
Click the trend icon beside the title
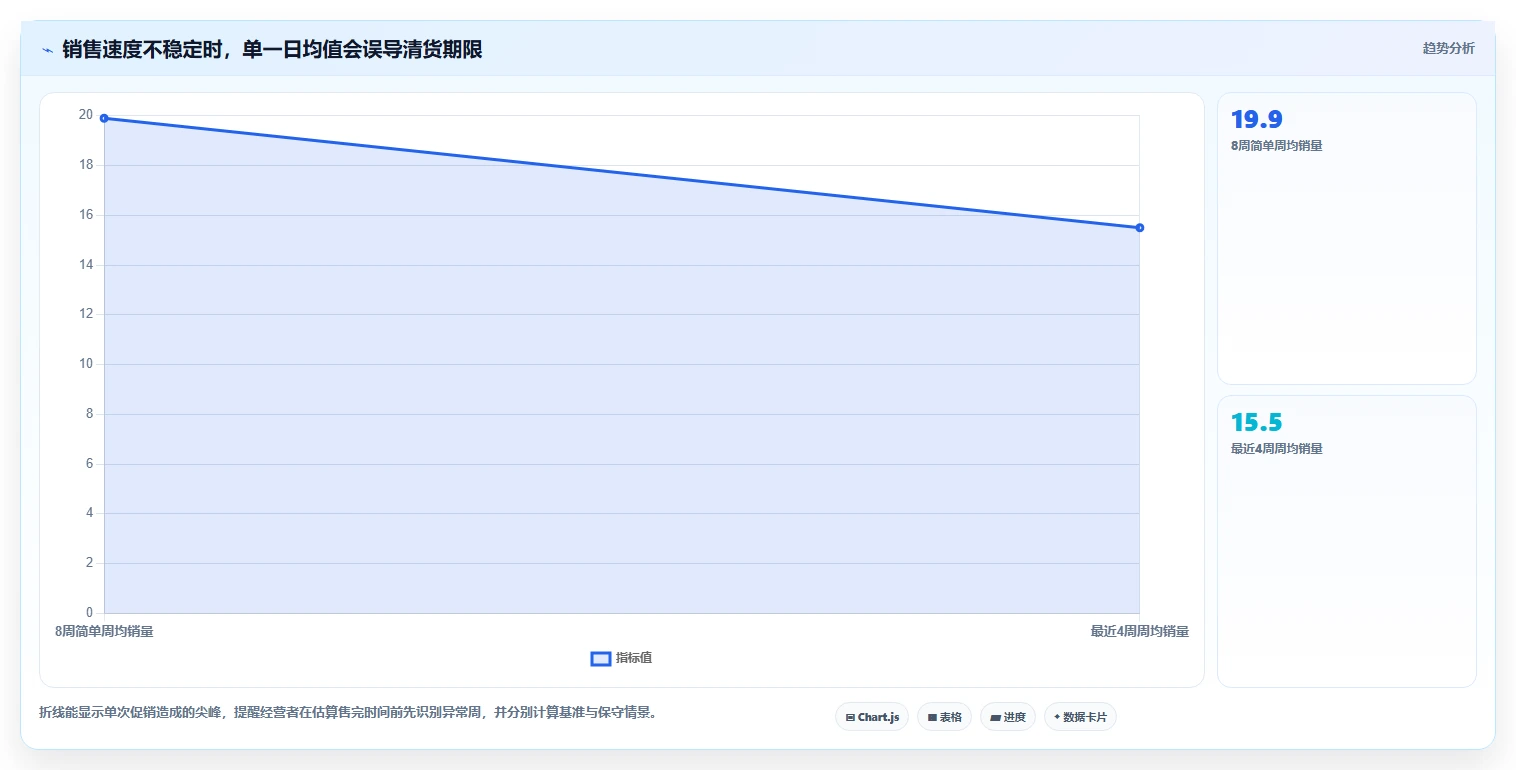click(47, 50)
